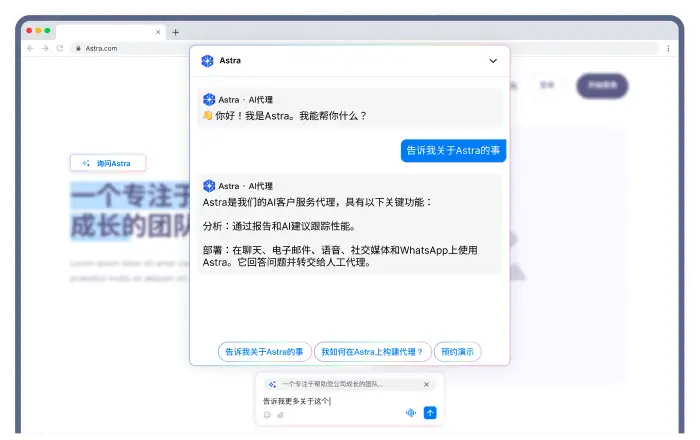
Task: Collapse the Astra chat with the chevron
Action: (x=493, y=61)
